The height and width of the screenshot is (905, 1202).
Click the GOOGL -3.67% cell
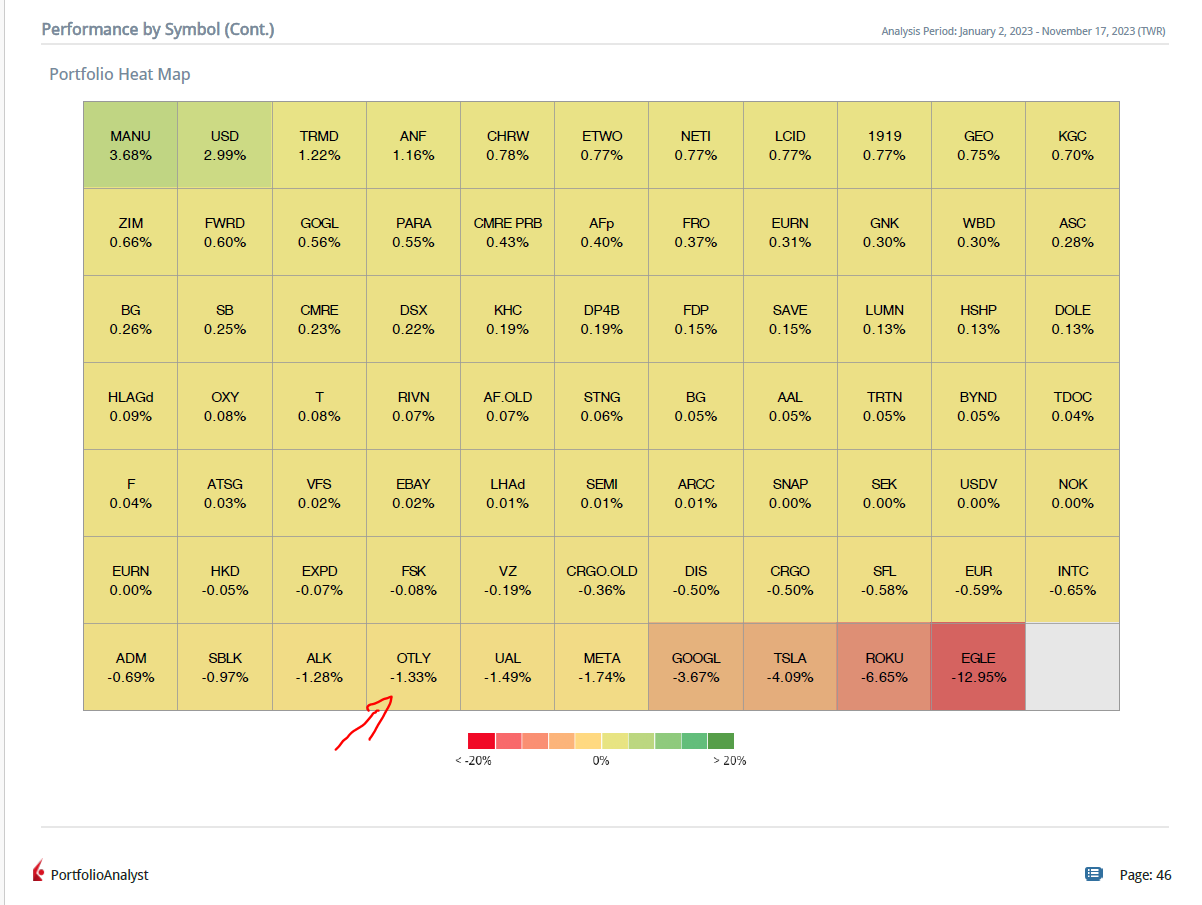tap(696, 667)
